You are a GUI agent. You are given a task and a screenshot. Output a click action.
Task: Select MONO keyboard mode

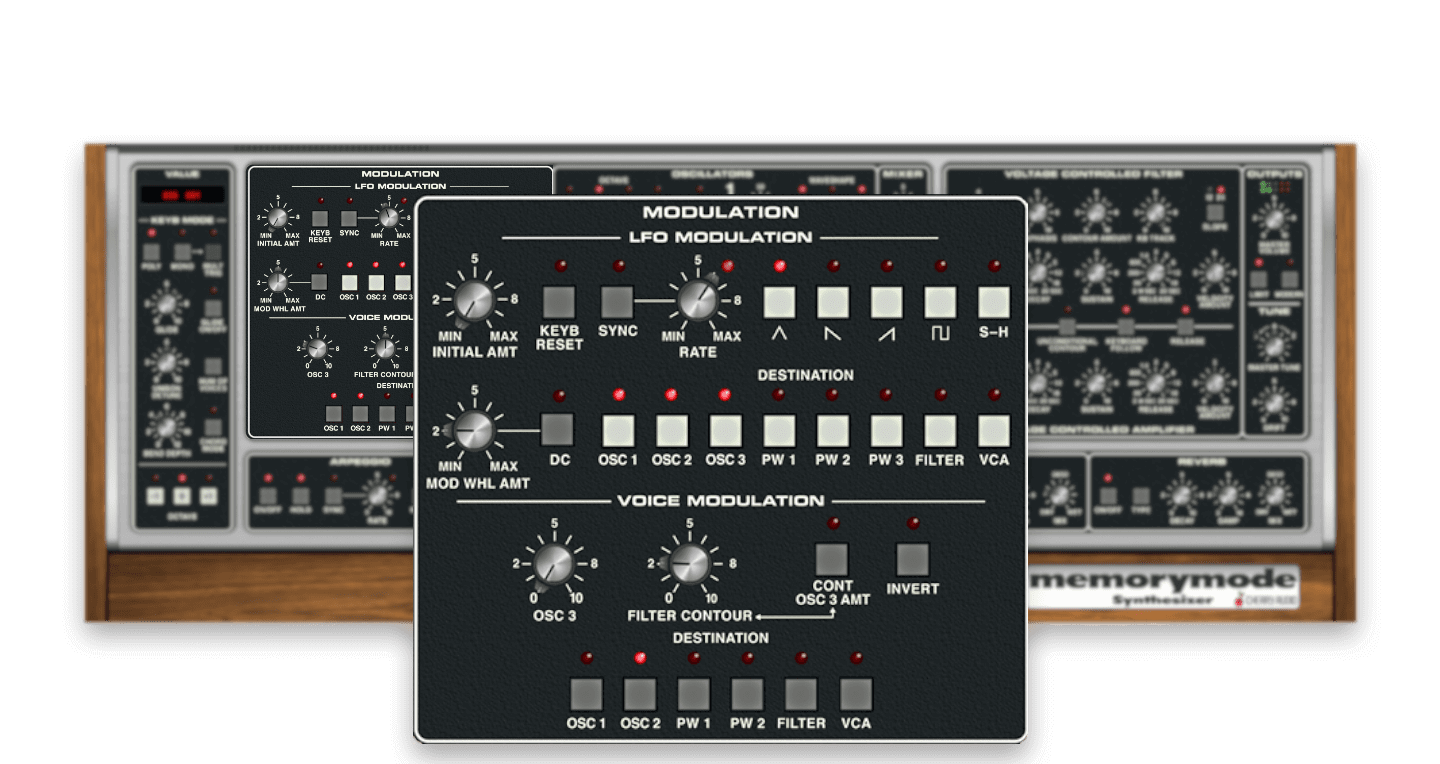pos(183,253)
